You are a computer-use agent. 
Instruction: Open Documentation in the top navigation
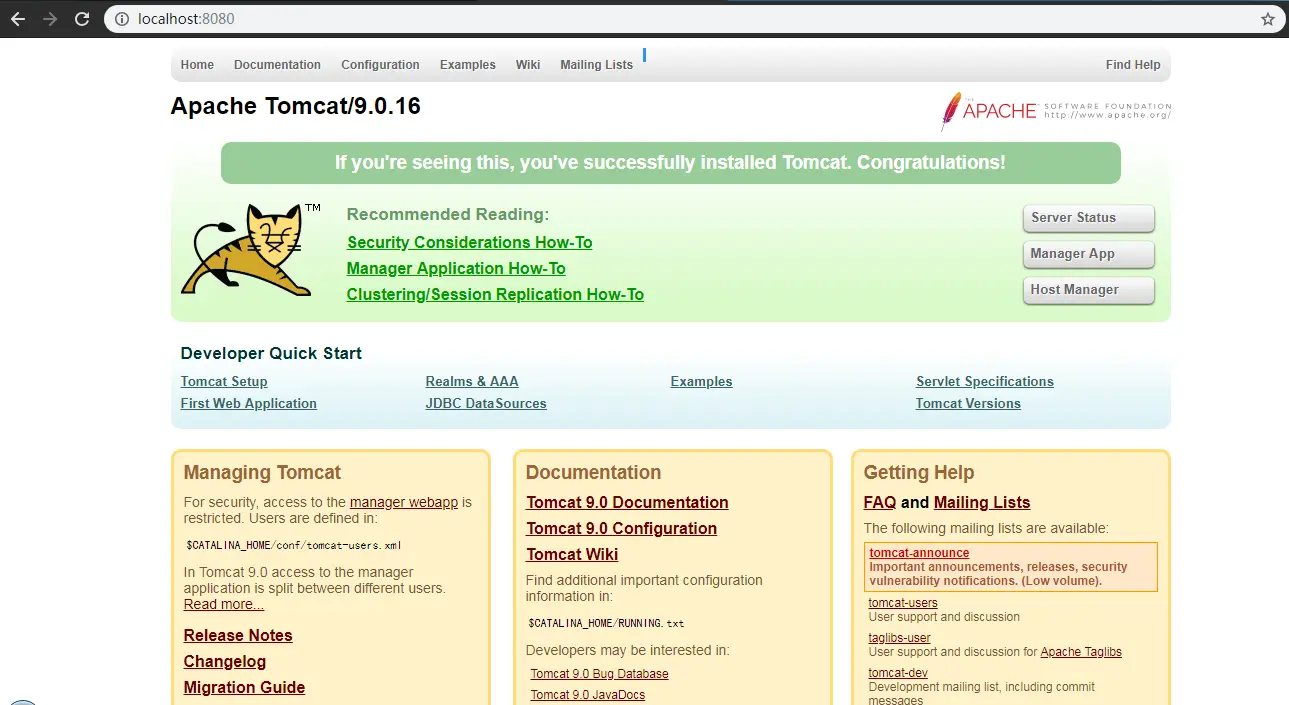277,65
